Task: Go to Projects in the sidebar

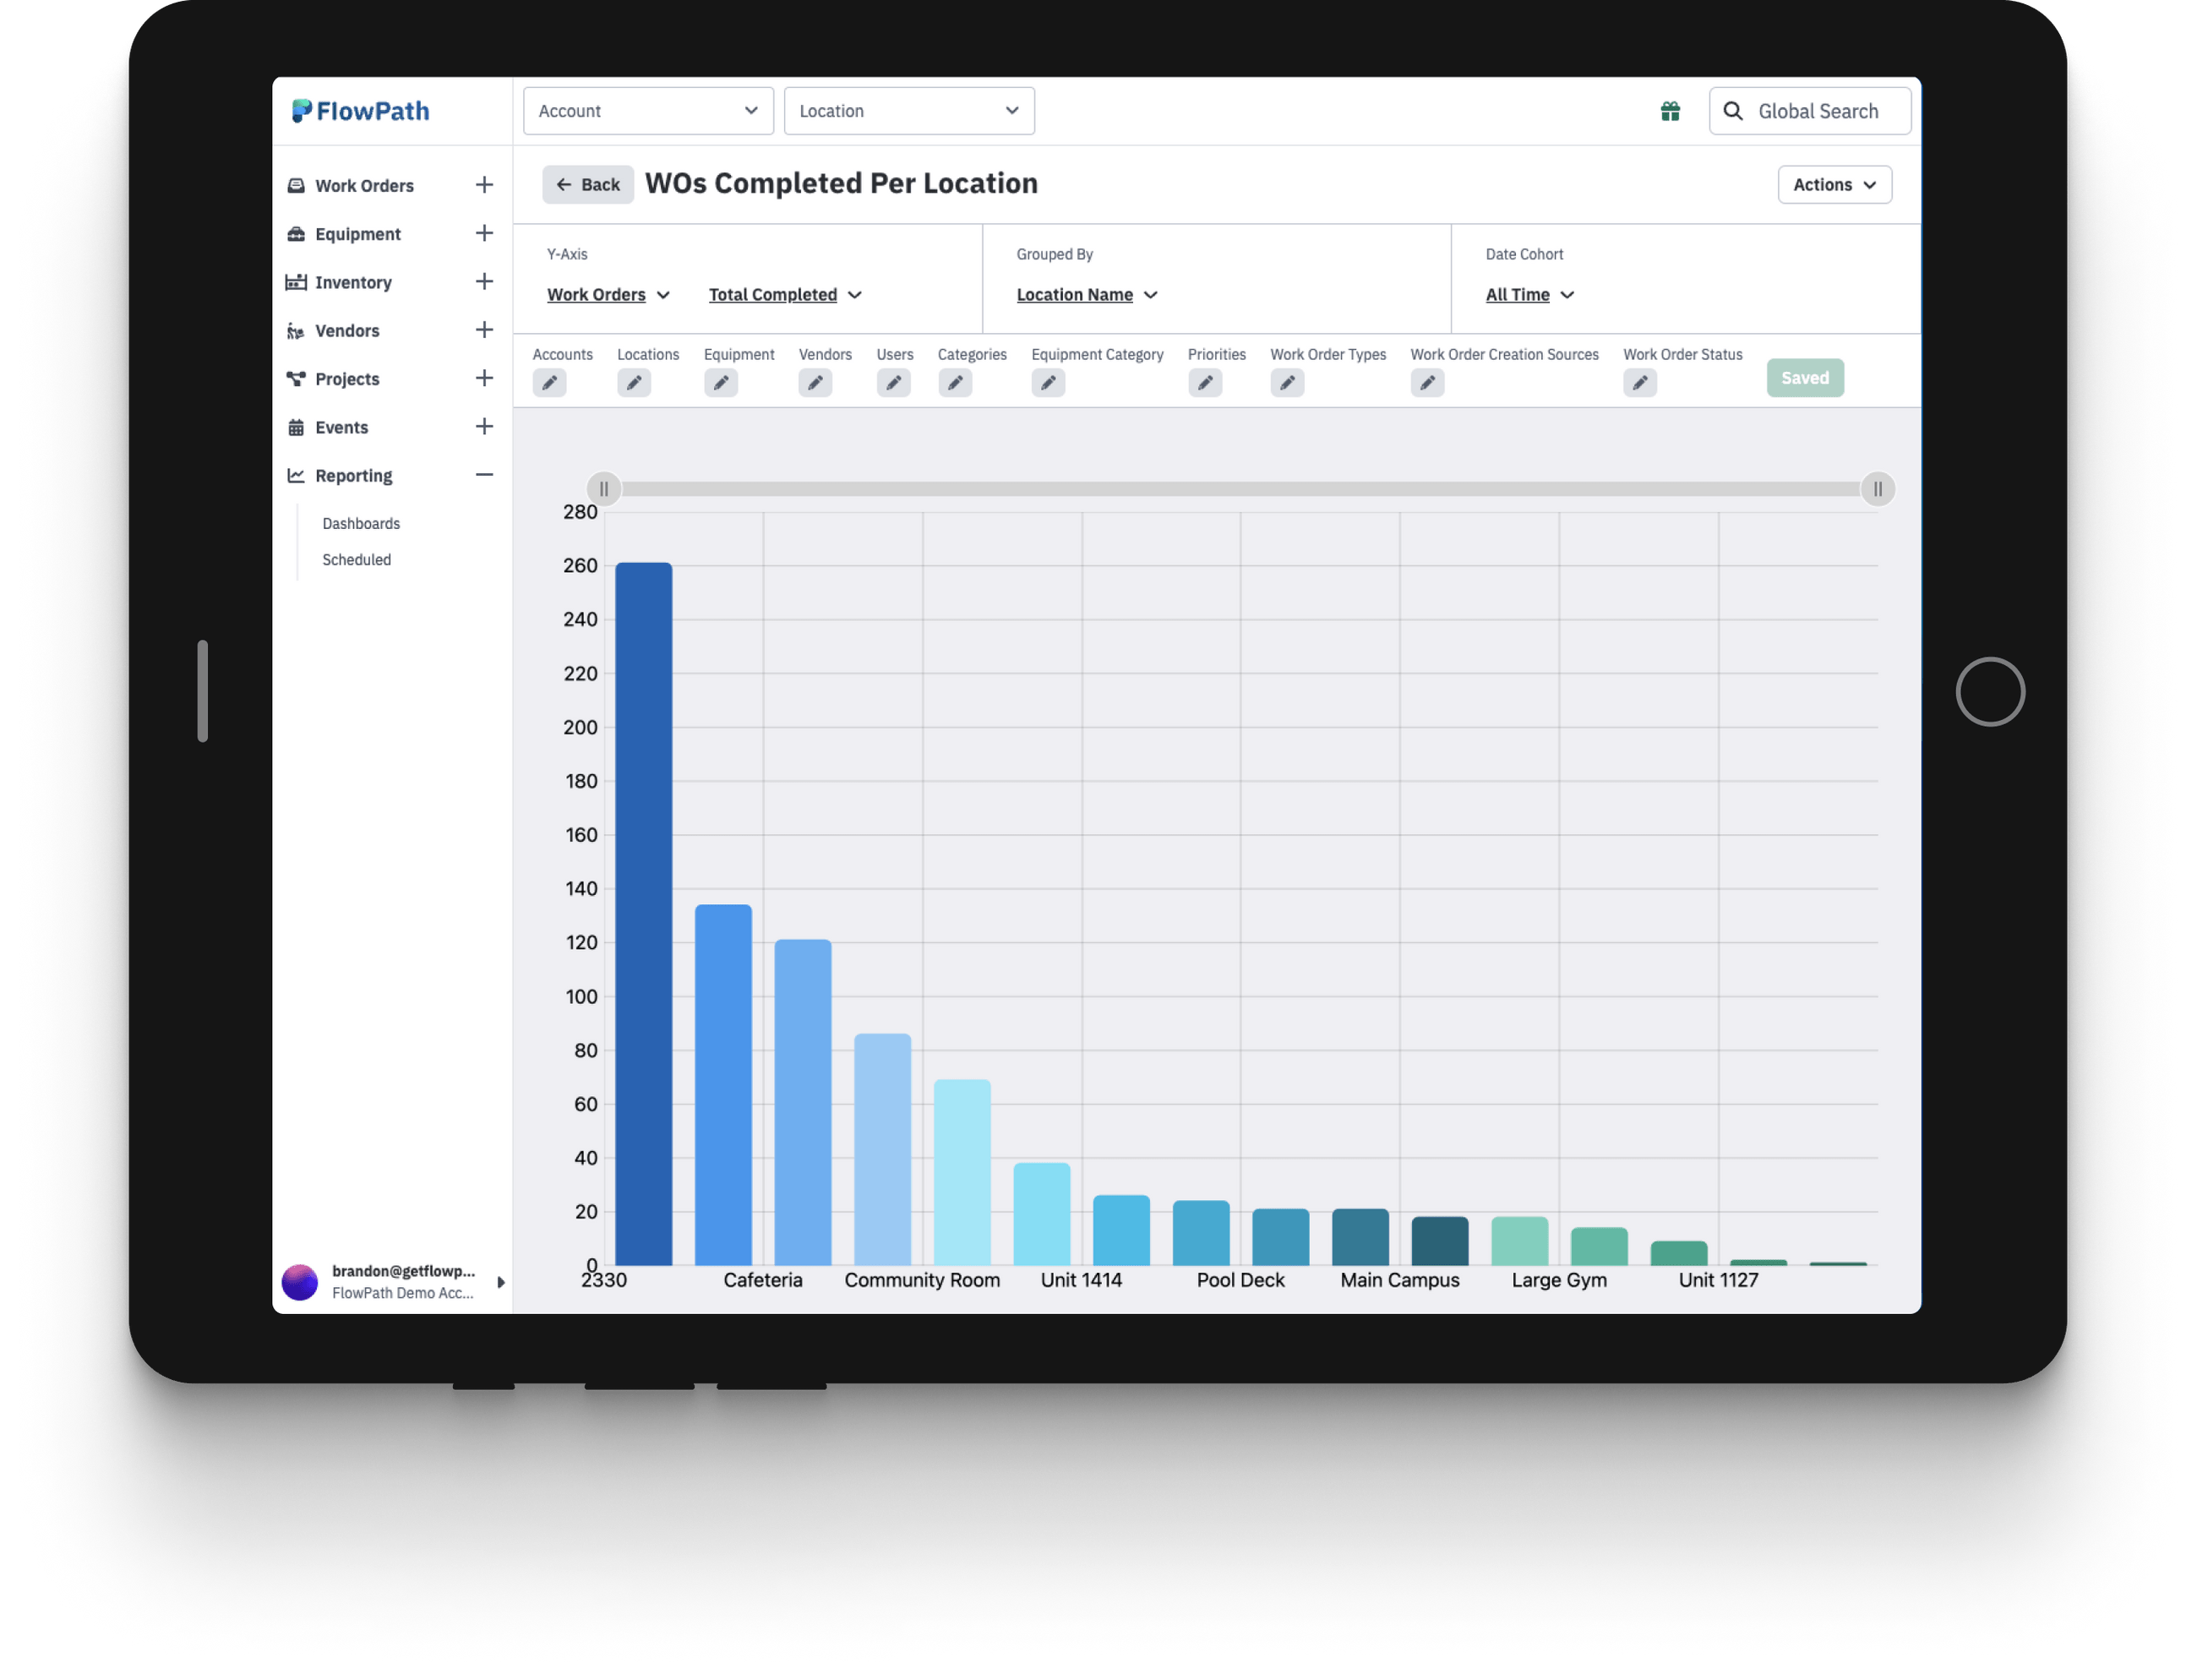Action: coord(347,379)
